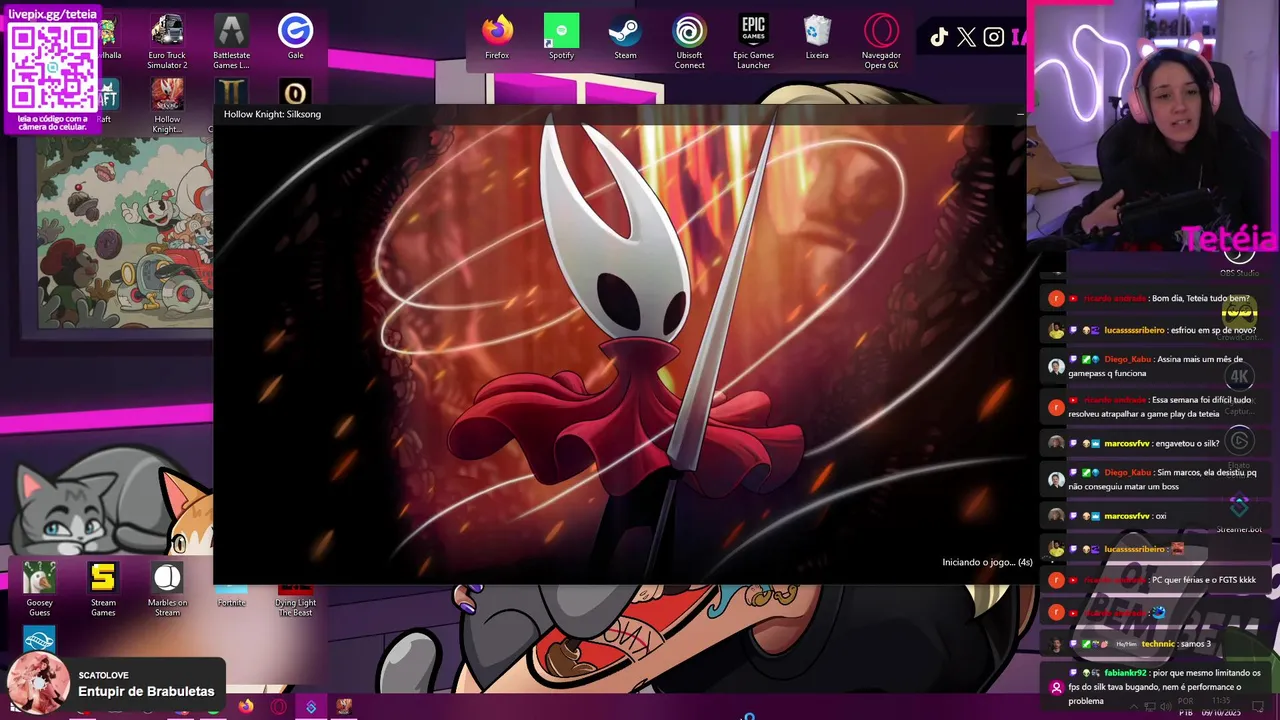Select the Fortnite desktop shortcut

click(x=231, y=596)
